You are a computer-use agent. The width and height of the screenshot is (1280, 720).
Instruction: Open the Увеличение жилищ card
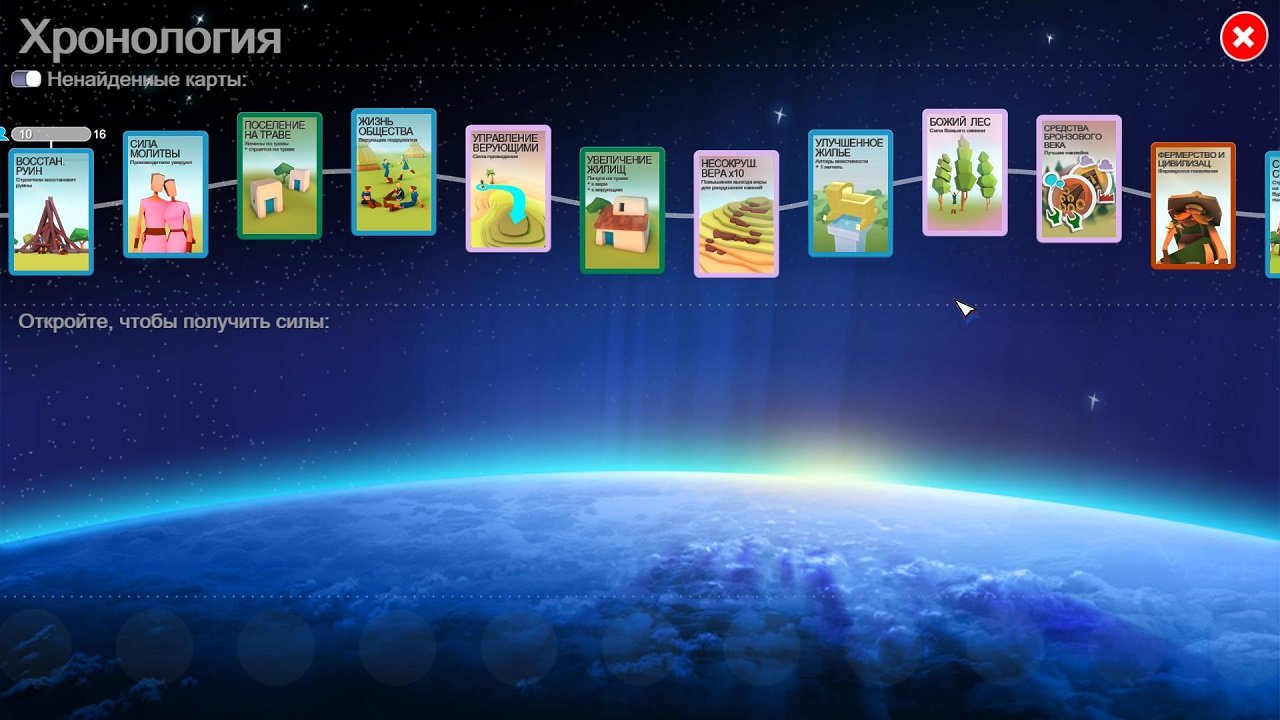coord(622,210)
